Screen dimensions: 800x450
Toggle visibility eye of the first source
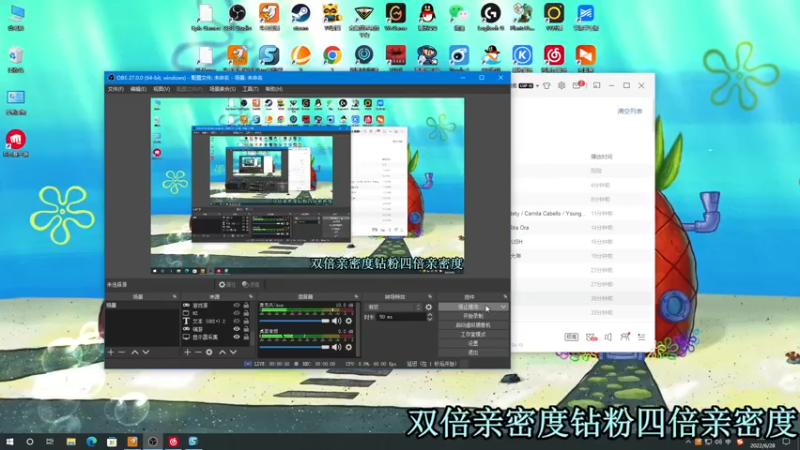click(x=236, y=306)
